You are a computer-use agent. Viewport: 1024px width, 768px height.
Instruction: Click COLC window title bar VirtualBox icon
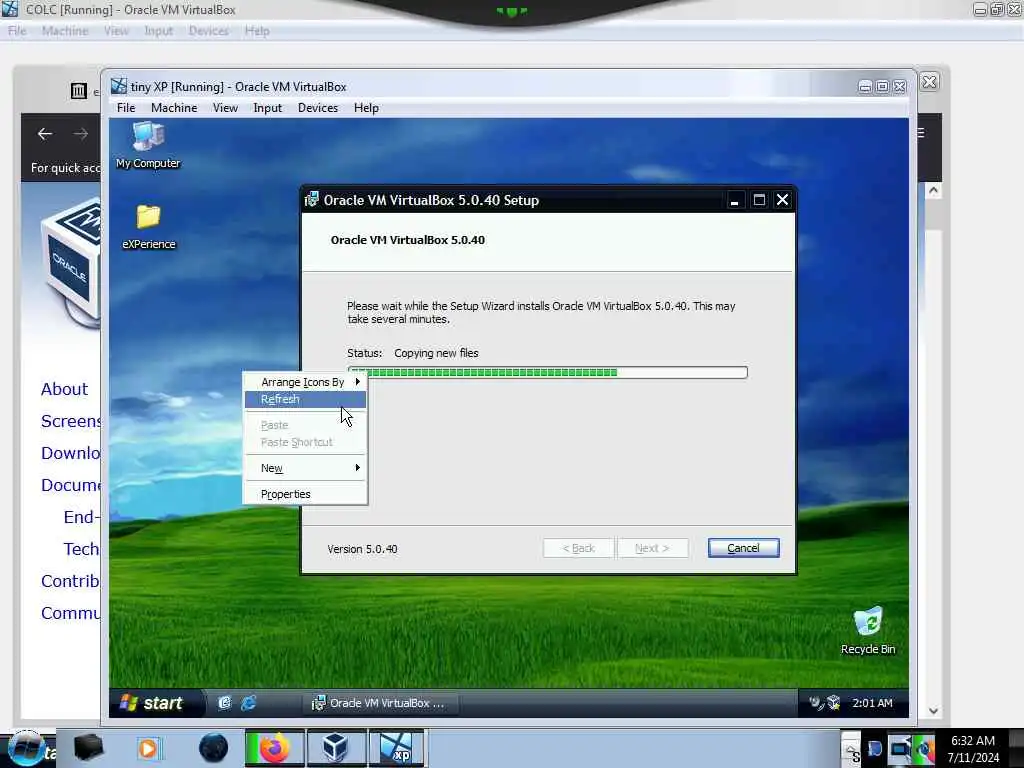10,9
